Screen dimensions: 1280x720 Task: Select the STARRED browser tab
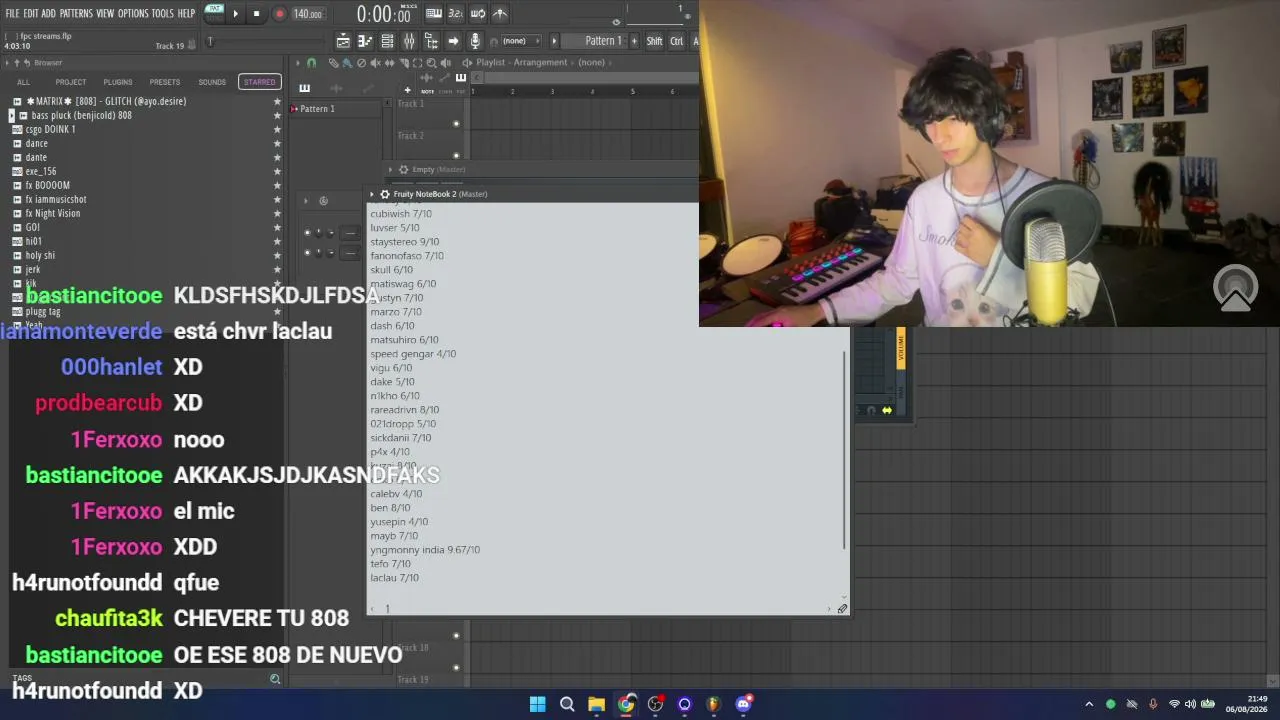pos(259,82)
